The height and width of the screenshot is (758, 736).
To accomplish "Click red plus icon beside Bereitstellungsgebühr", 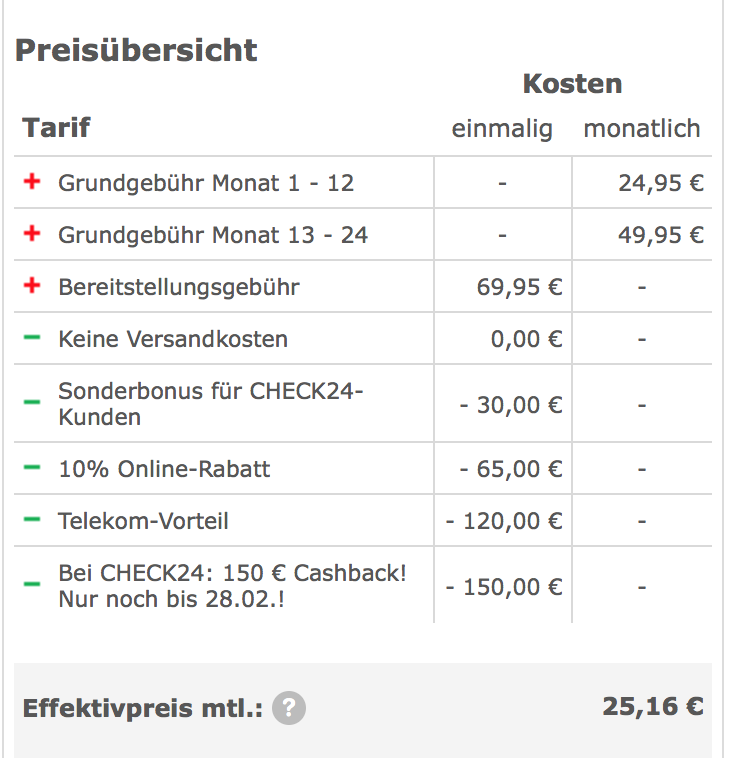I will click(x=32, y=285).
